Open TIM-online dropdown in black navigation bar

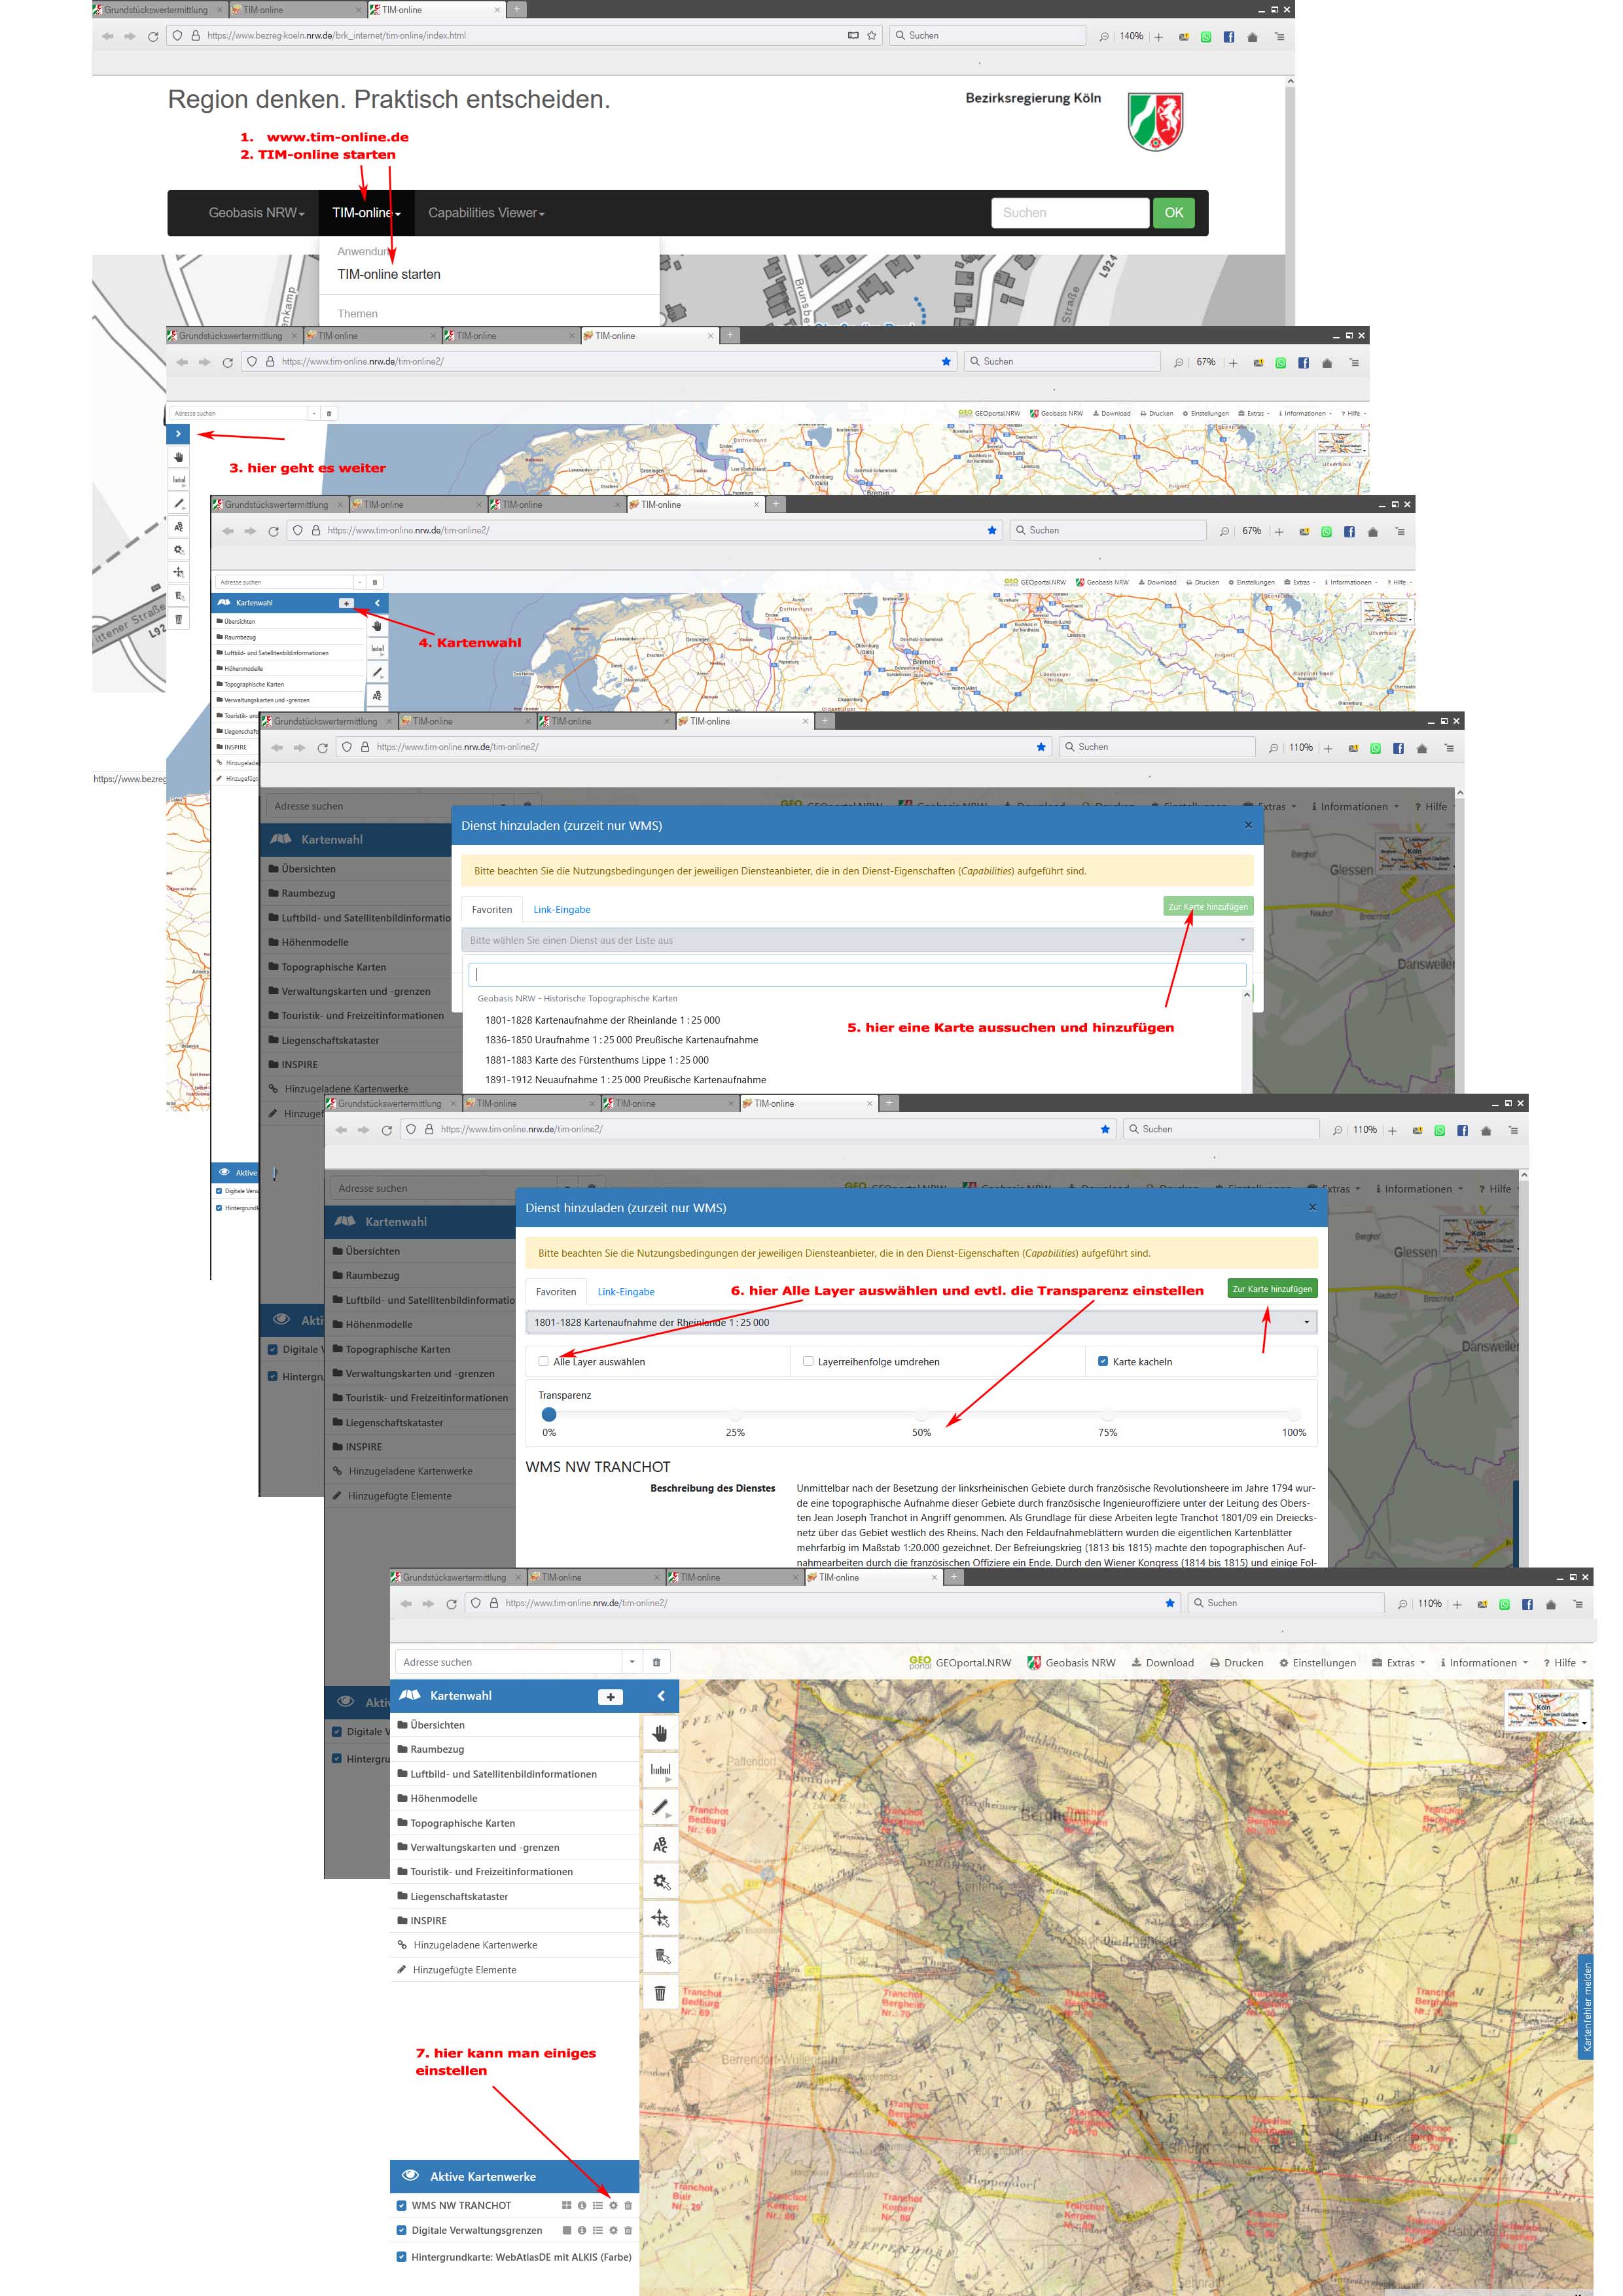coord(366,213)
